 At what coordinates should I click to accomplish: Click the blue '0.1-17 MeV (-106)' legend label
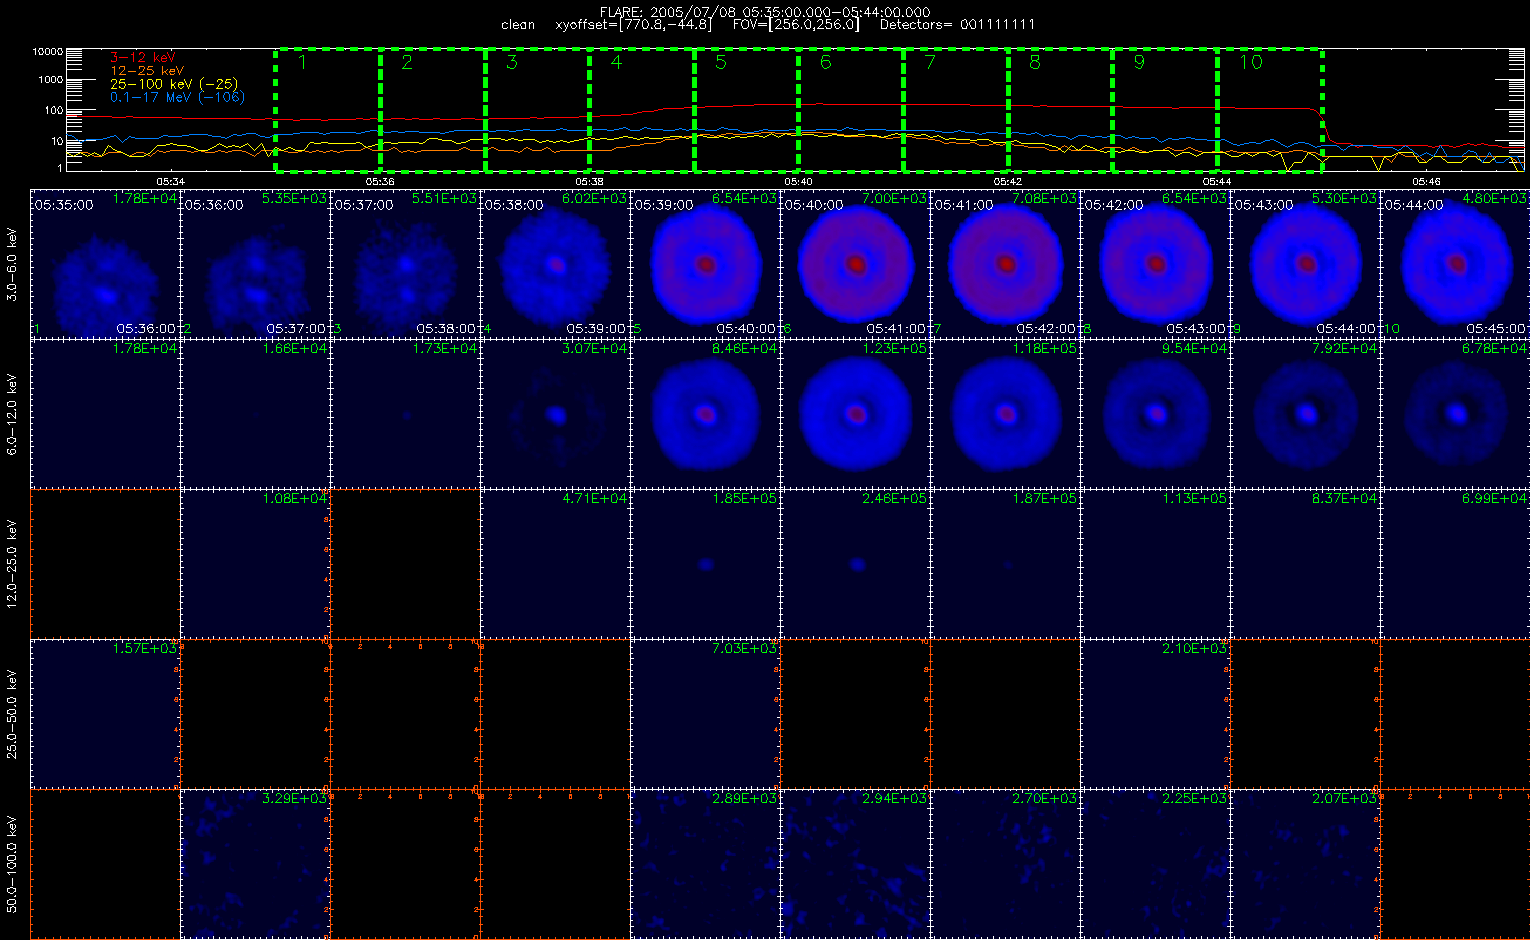[177, 97]
